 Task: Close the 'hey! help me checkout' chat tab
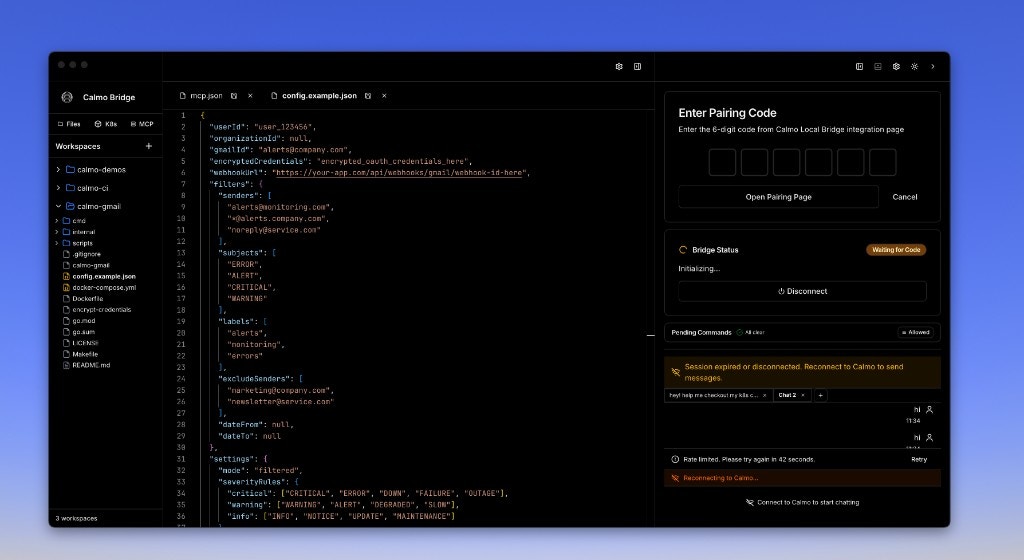[x=765, y=395]
